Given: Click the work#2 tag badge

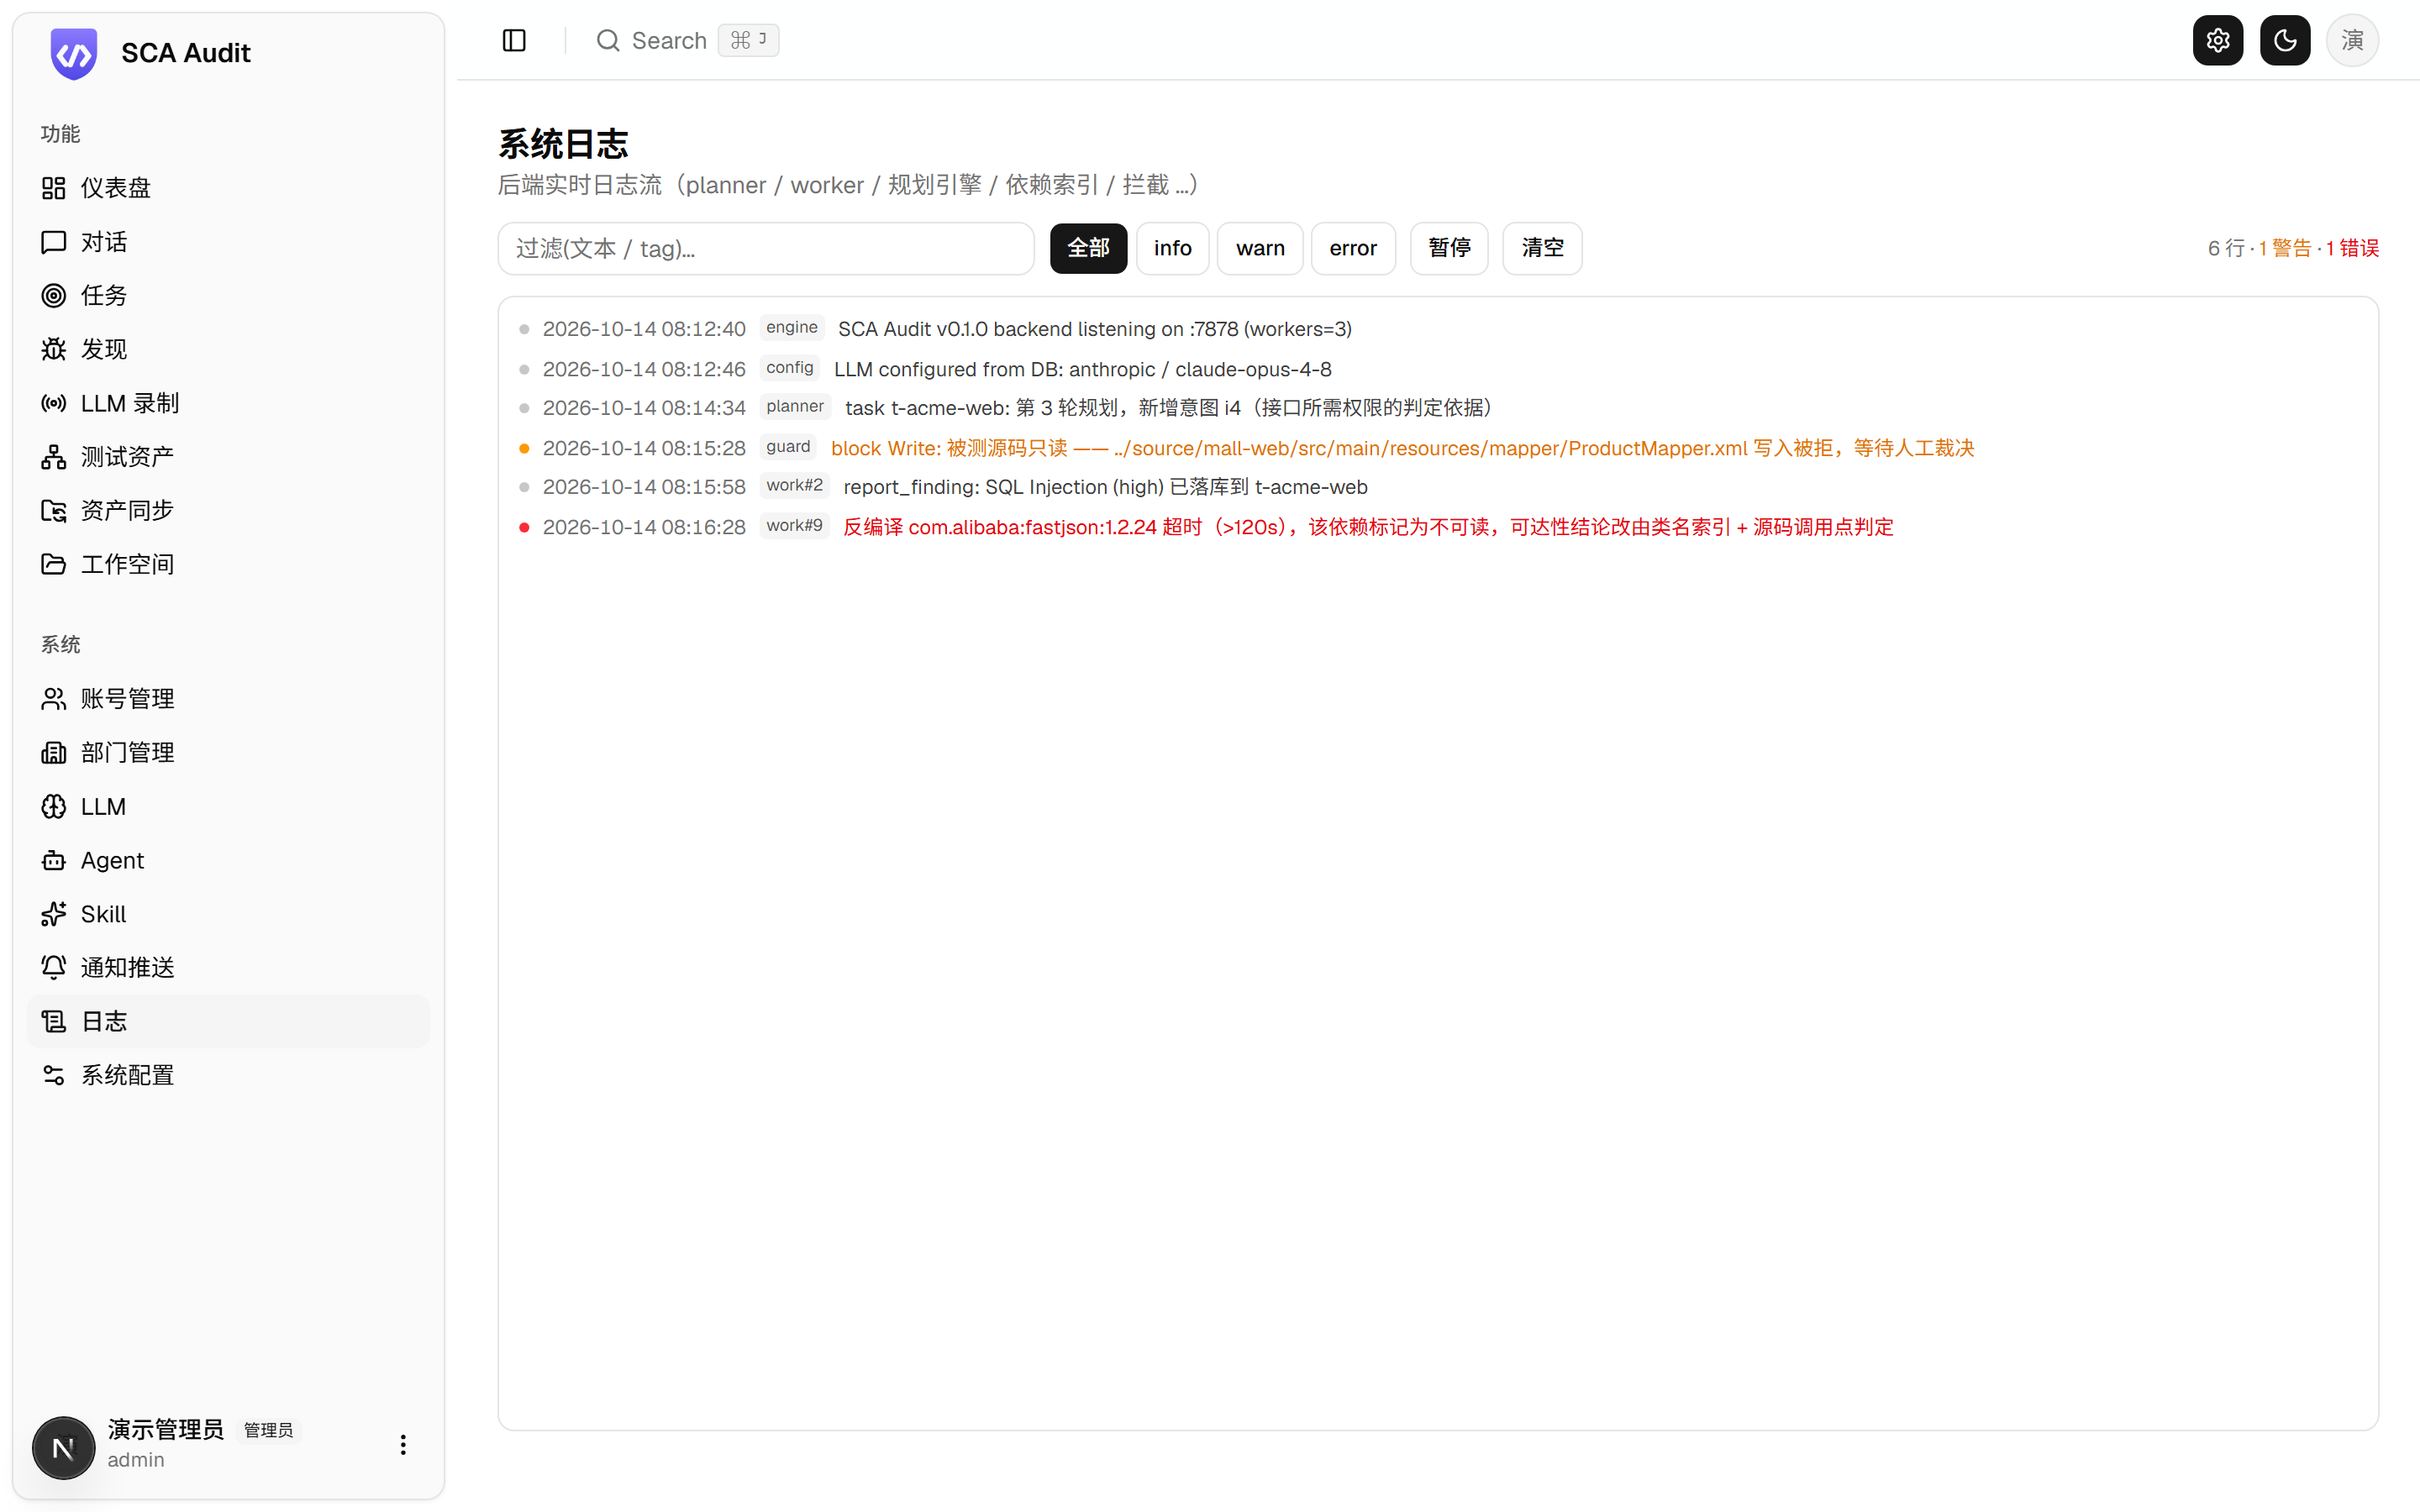Looking at the screenshot, I should click(x=794, y=486).
